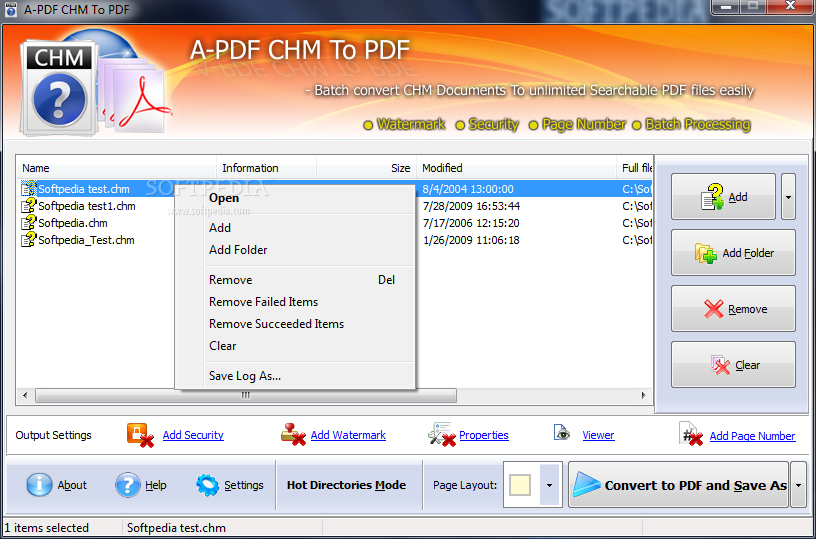This screenshot has height=539, width=816.
Task: Click the app icon in title bar
Action: (x=10, y=9)
